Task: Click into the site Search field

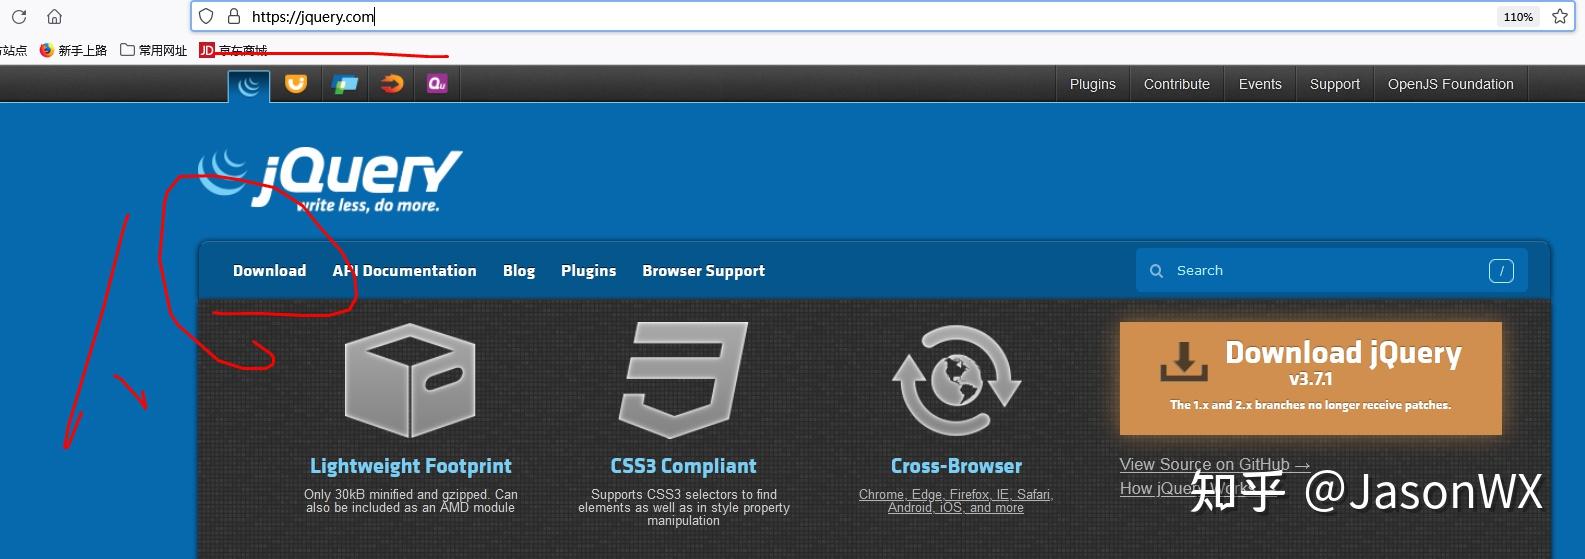Action: tap(1331, 270)
